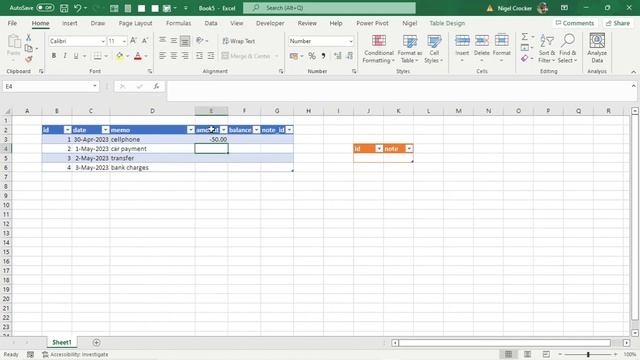
Task: Click the Format Painter brush icon
Action: [x=29, y=60]
